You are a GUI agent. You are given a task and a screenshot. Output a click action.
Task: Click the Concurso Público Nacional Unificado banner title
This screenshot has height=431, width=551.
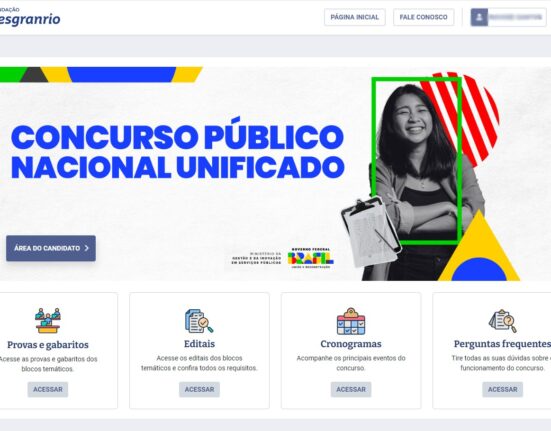(x=177, y=152)
